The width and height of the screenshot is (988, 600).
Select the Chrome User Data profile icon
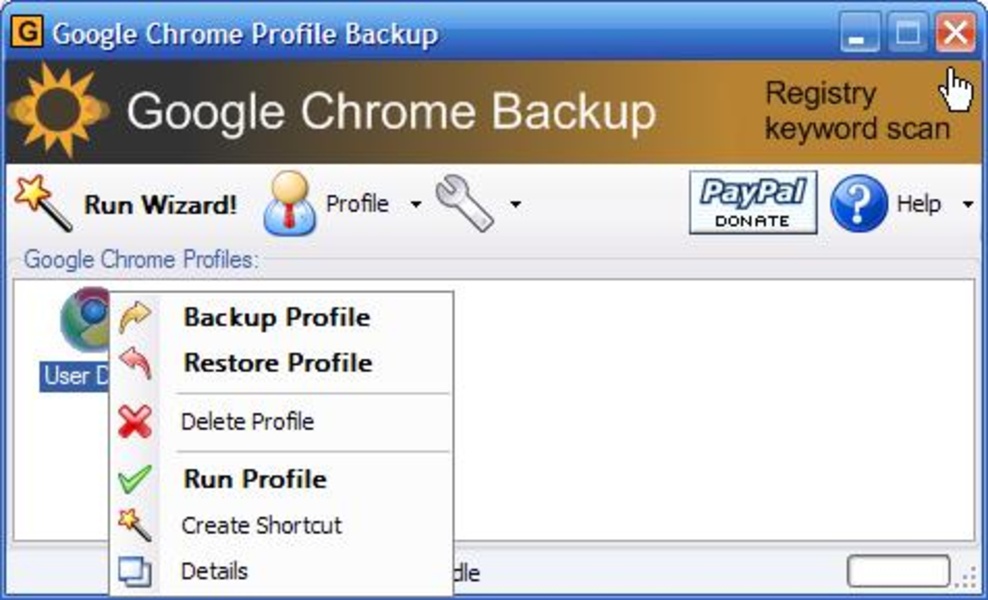(85, 320)
